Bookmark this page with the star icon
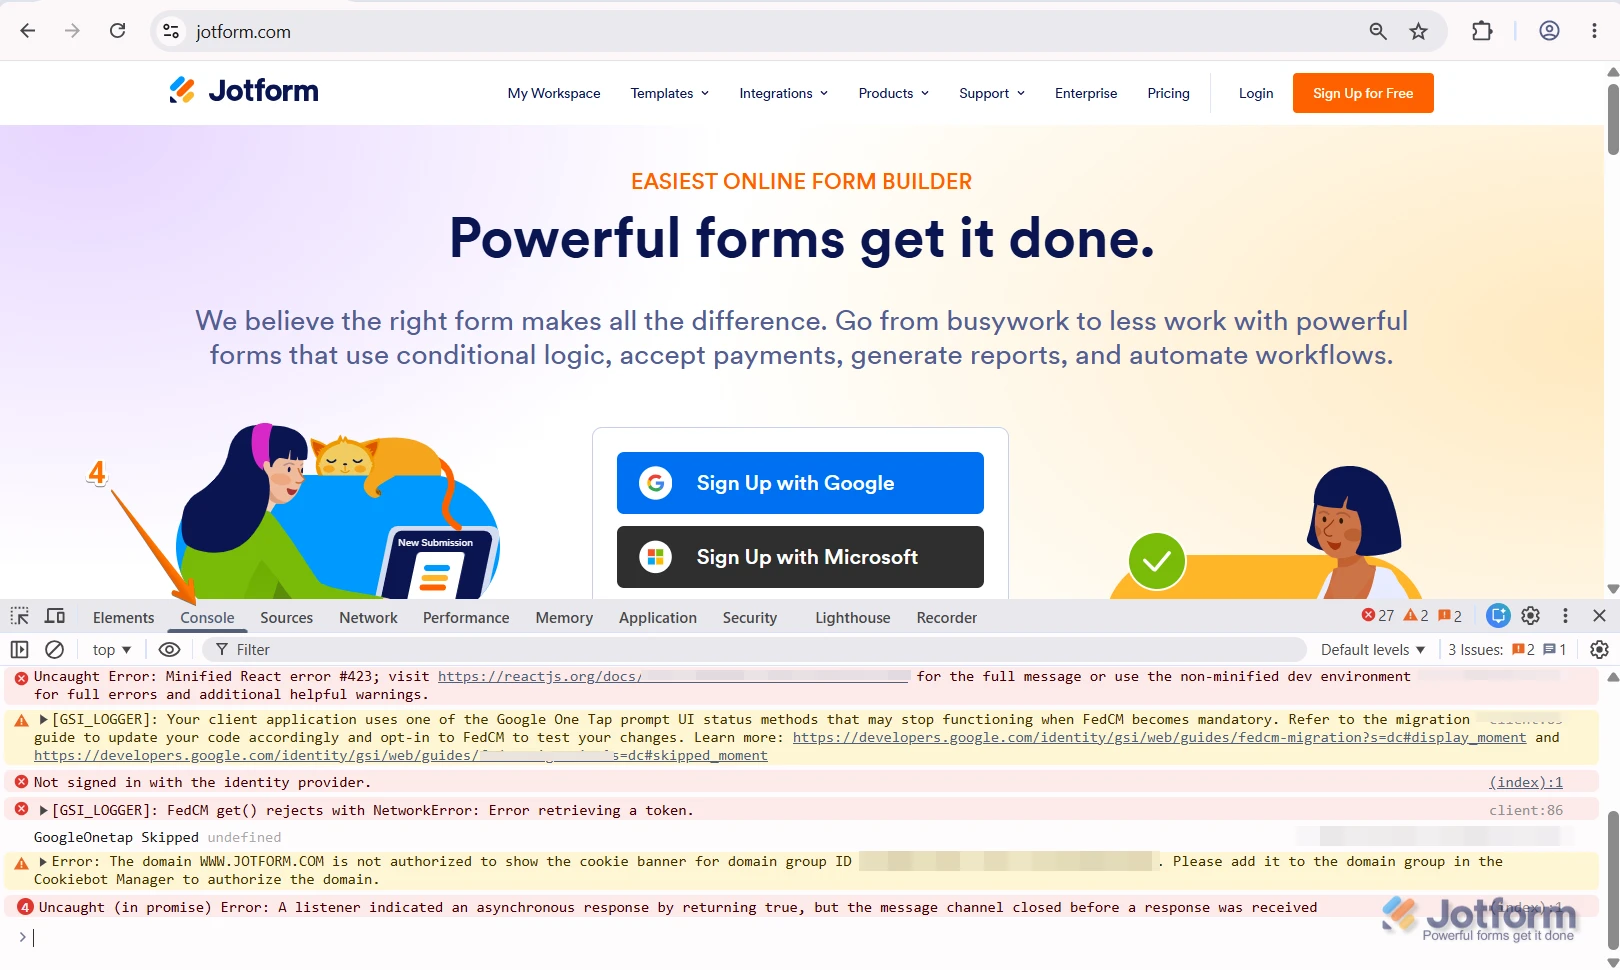The width and height of the screenshot is (1620, 970). coord(1418,31)
